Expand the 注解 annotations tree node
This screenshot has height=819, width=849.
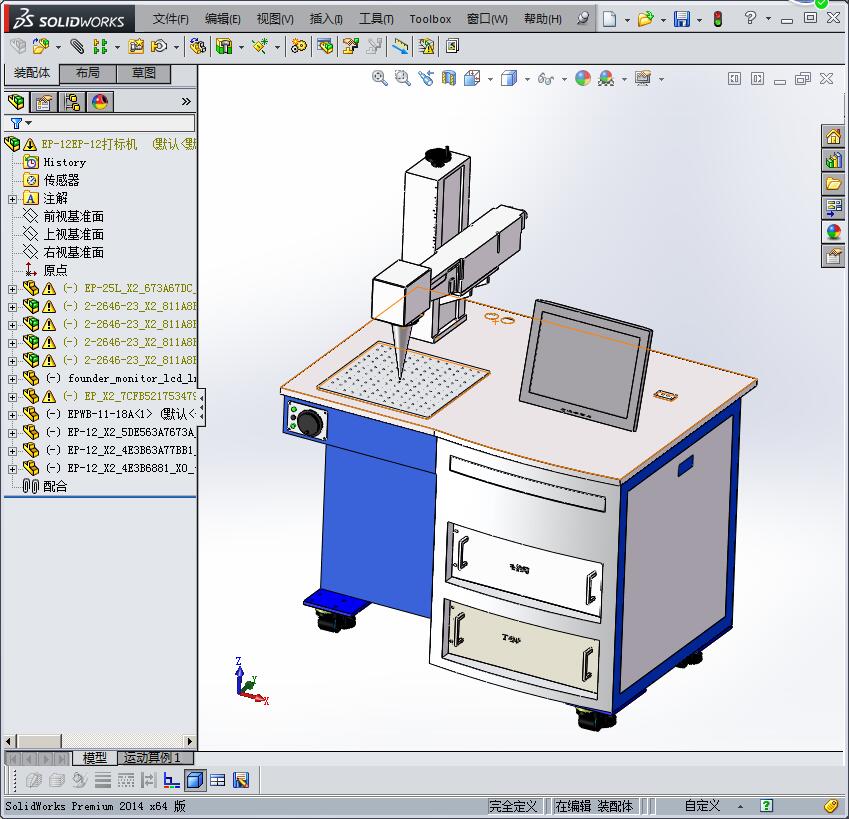pyautogui.click(x=12, y=199)
